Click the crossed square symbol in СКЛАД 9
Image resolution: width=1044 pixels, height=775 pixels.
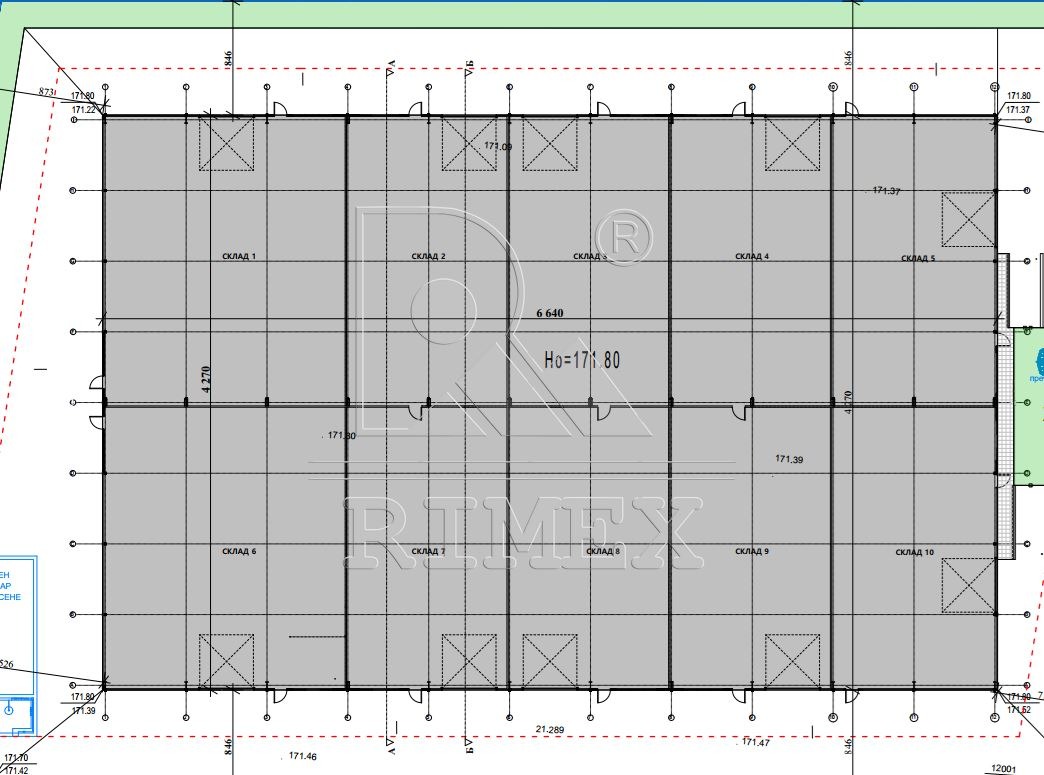793,660
